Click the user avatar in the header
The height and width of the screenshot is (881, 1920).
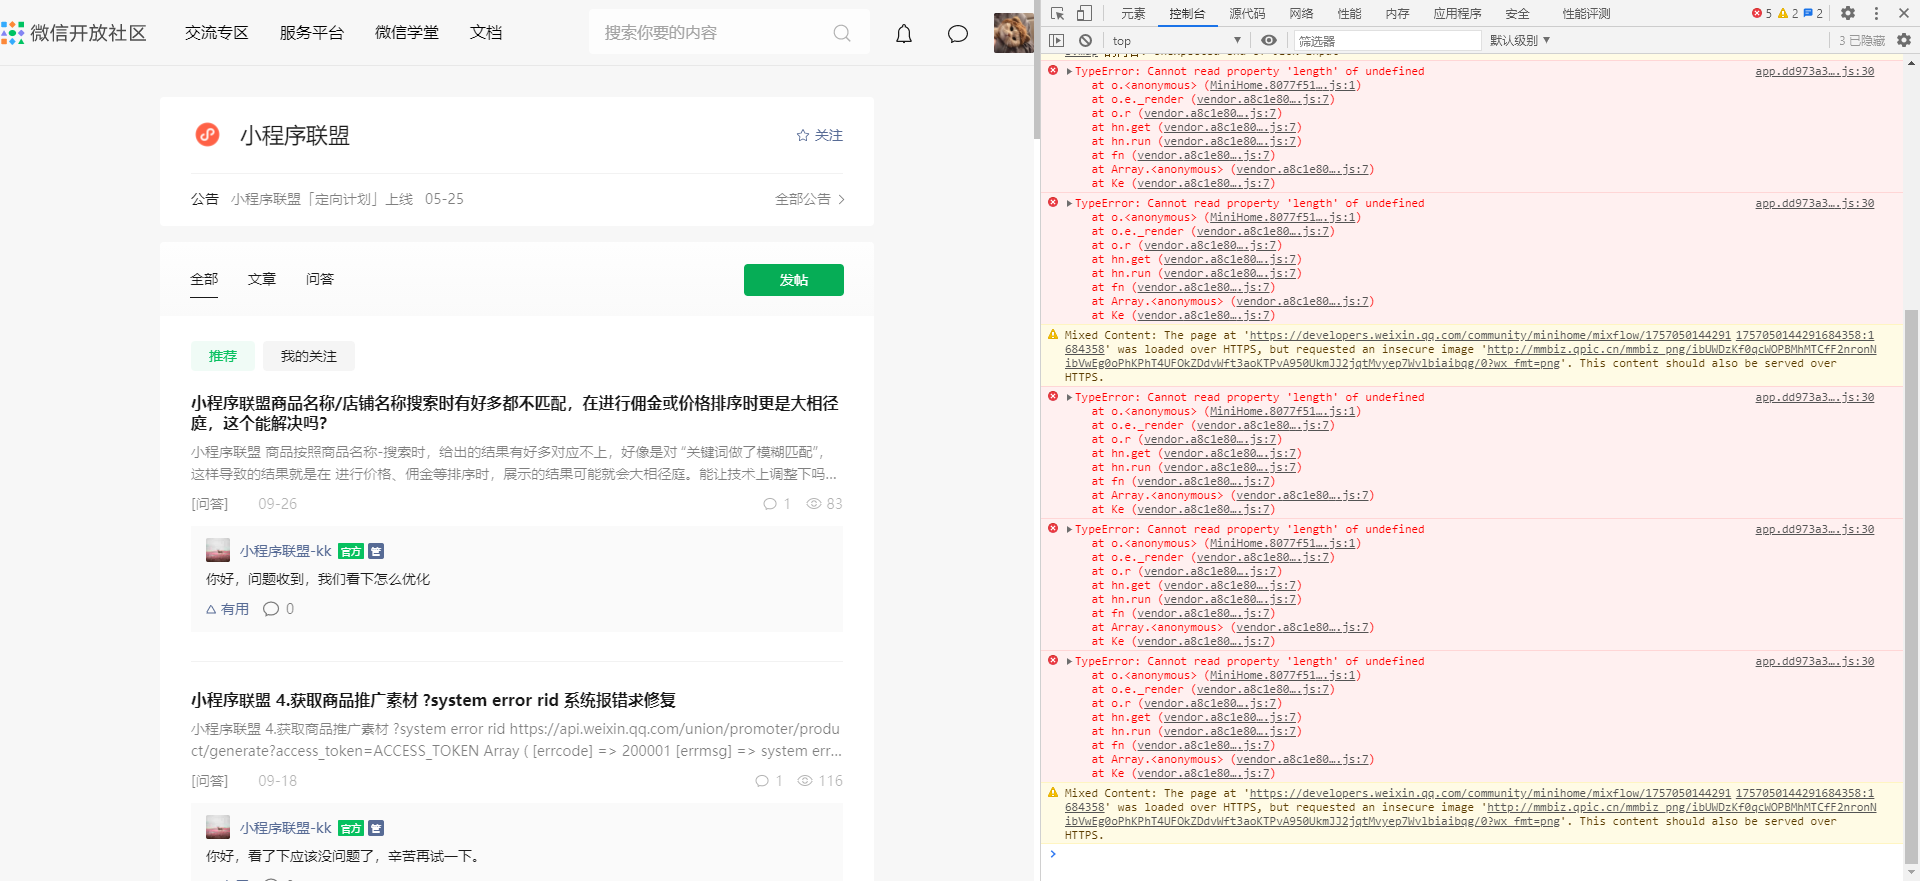pos(1013,33)
